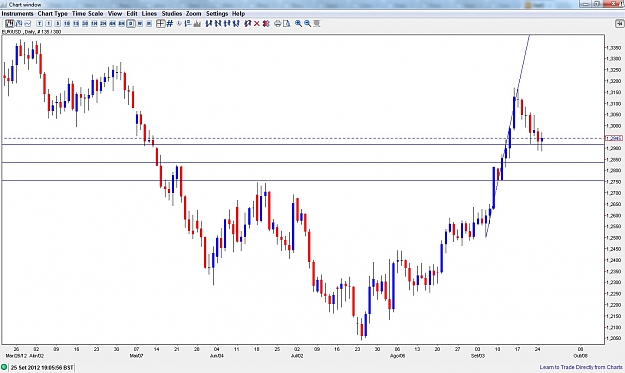Switch to the line chart type icon
This screenshot has width=625, height=373.
point(28,24)
